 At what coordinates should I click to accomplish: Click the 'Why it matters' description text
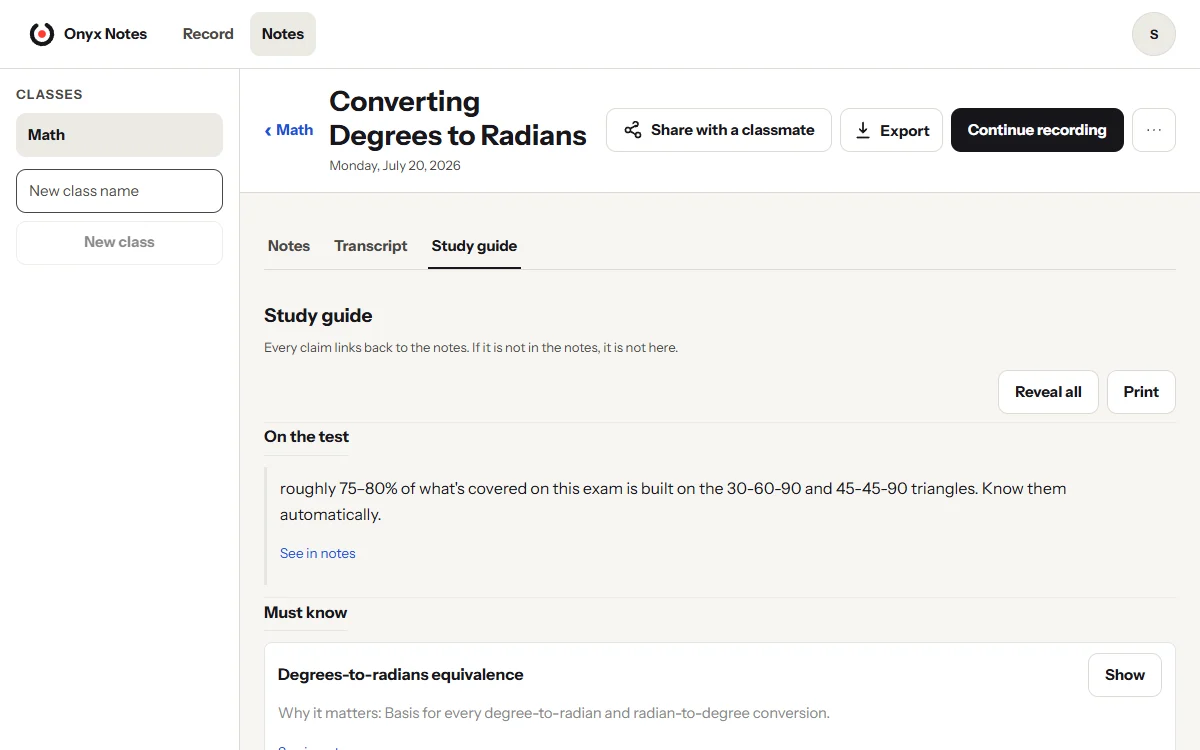pos(554,714)
